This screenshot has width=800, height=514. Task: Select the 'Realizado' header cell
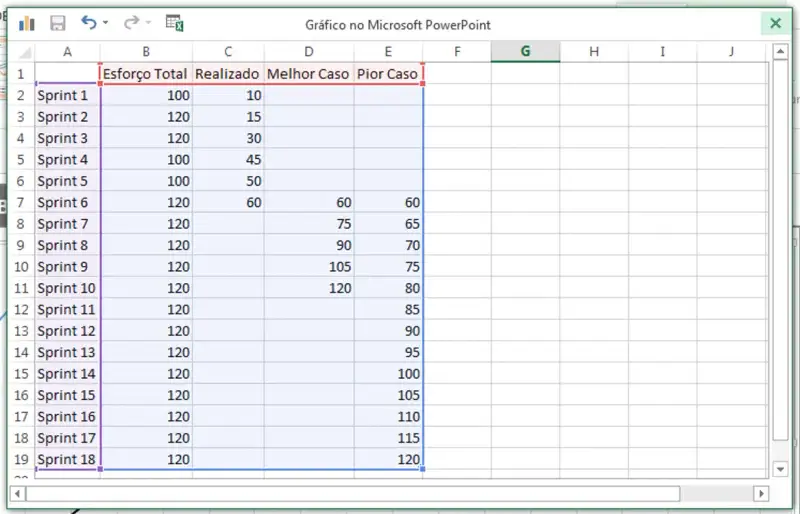tap(228, 74)
